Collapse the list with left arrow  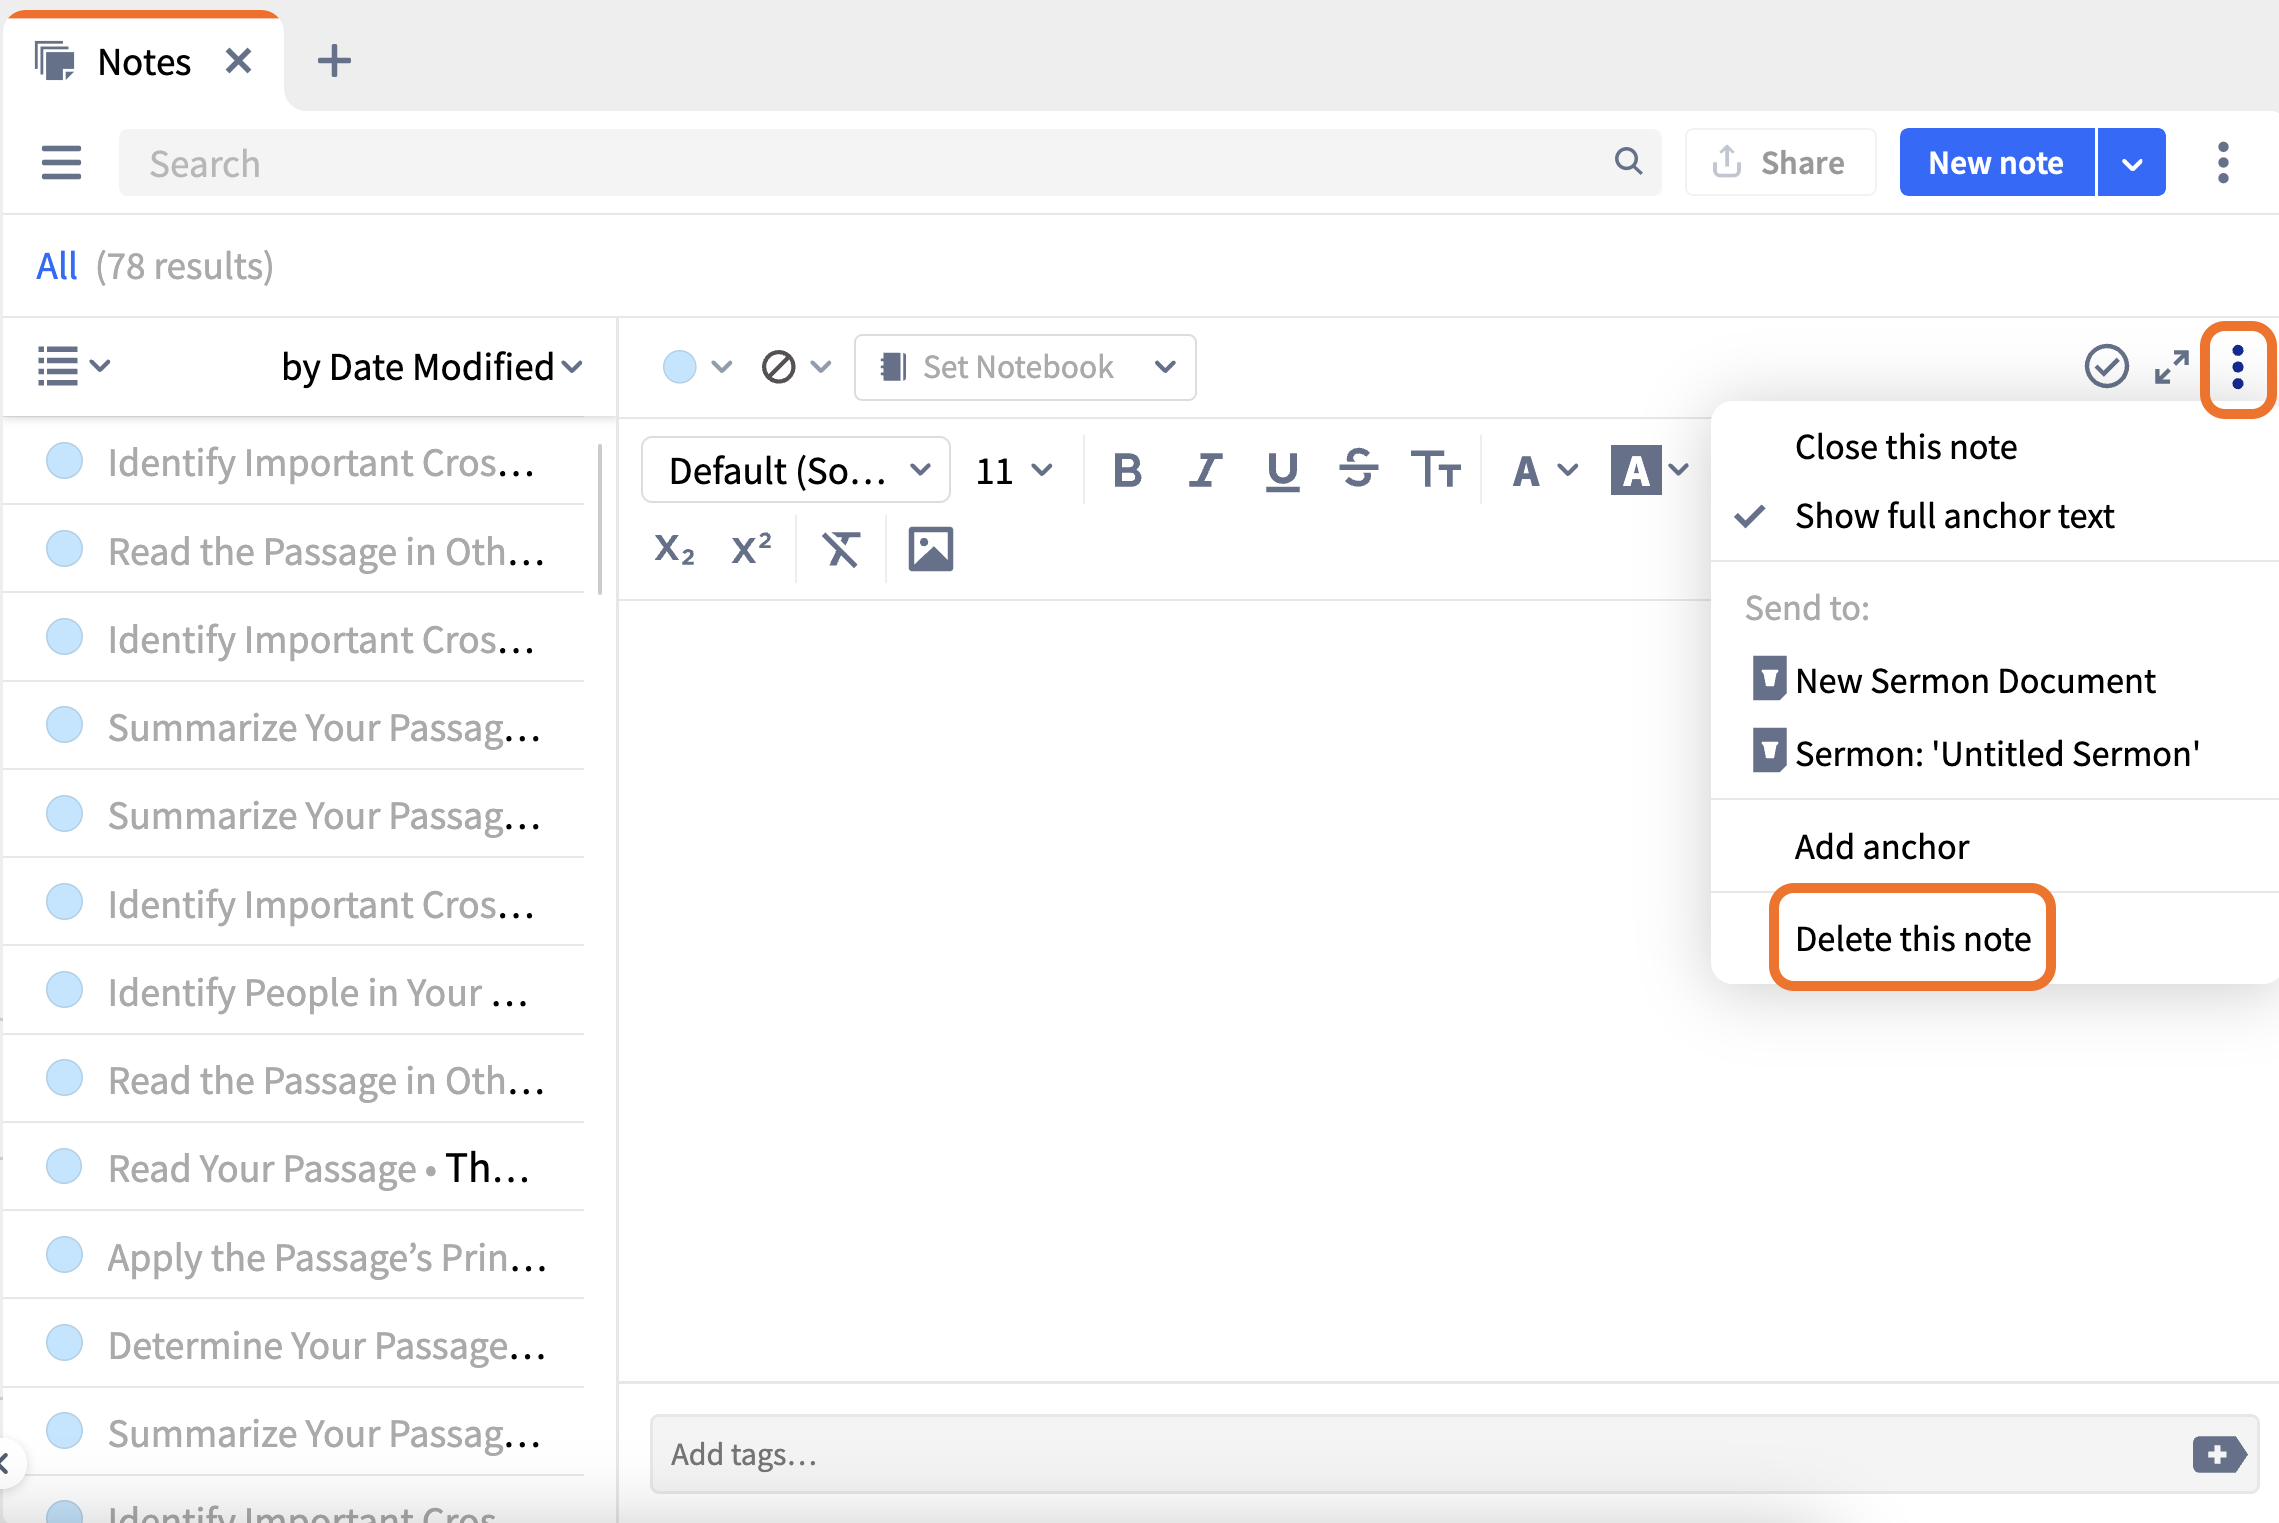click(x=6, y=1463)
